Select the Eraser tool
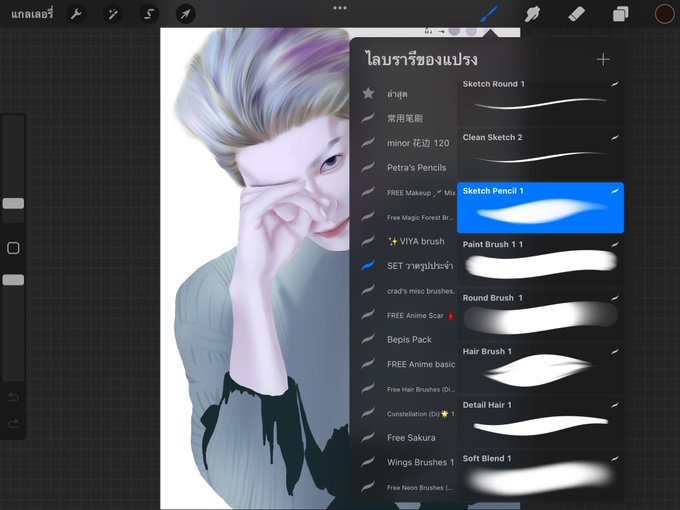 point(576,14)
